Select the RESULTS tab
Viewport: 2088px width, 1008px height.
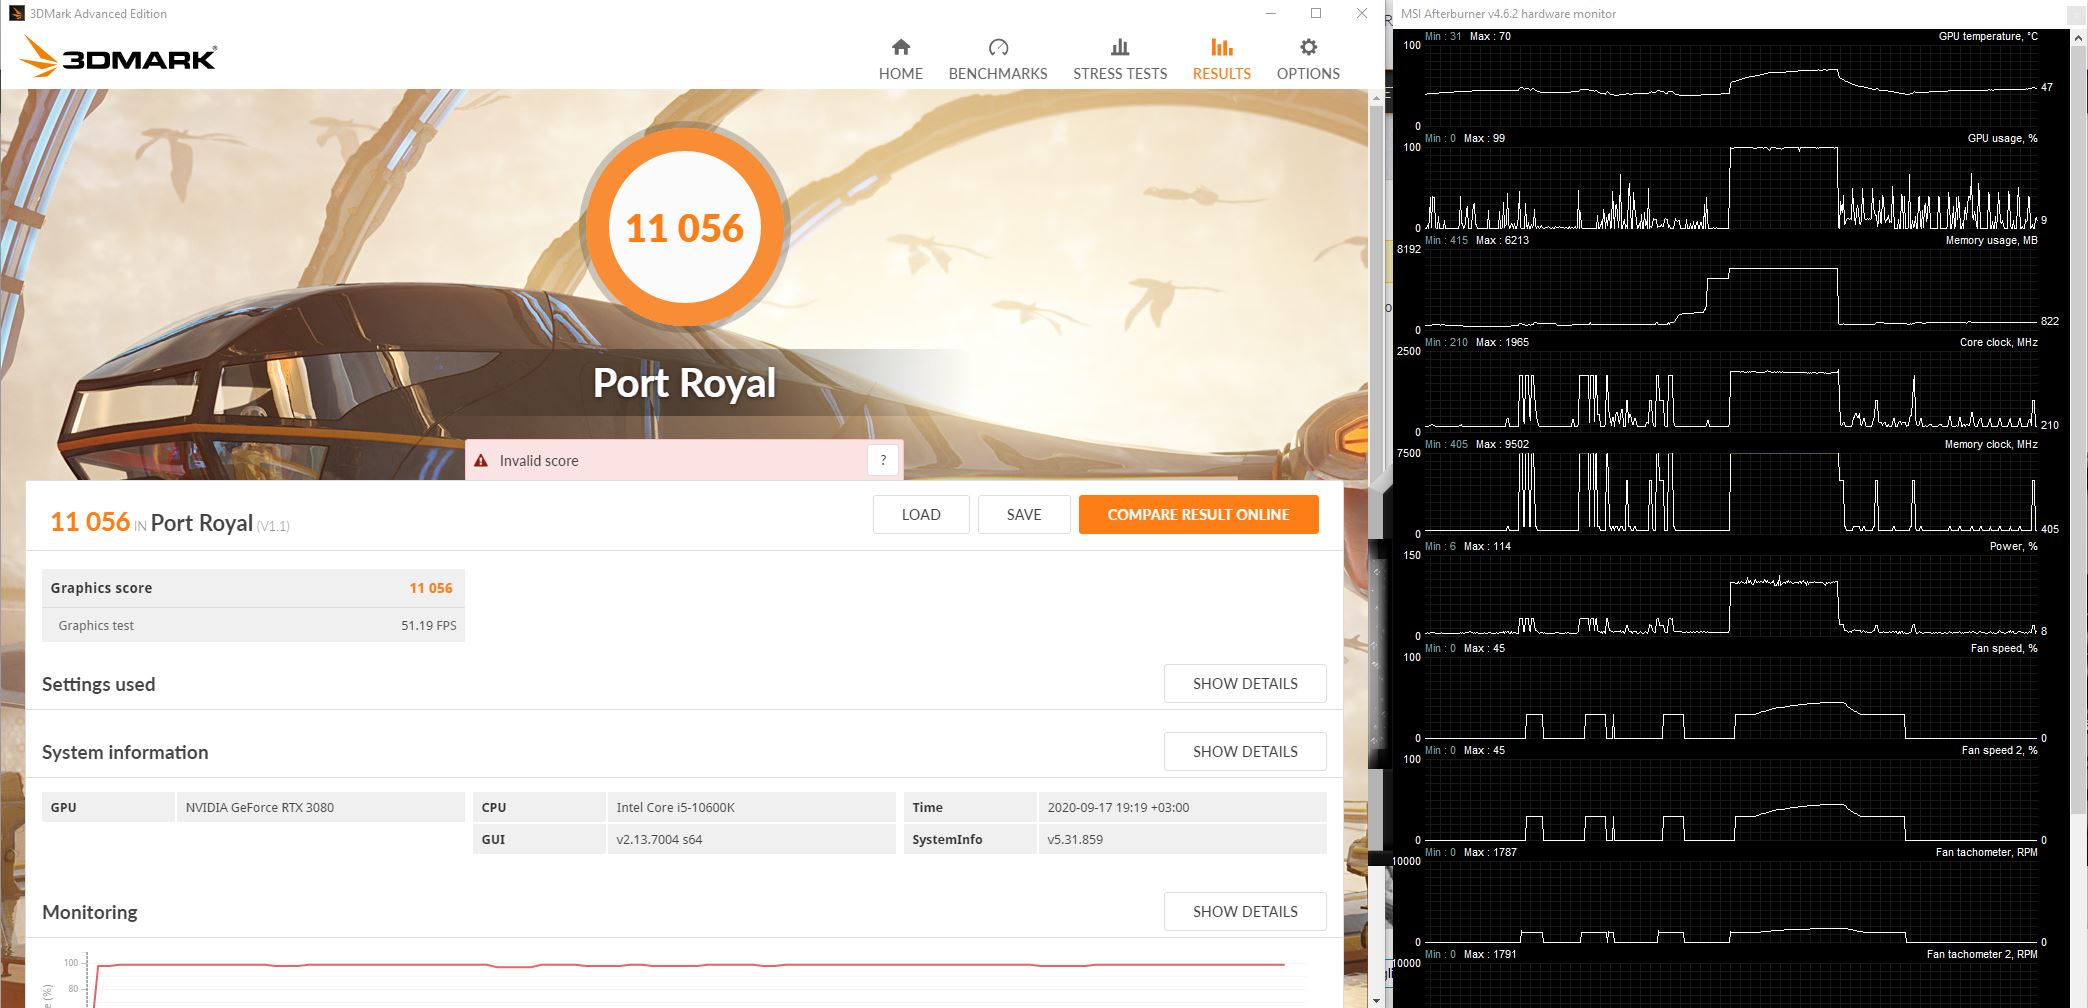click(1221, 60)
